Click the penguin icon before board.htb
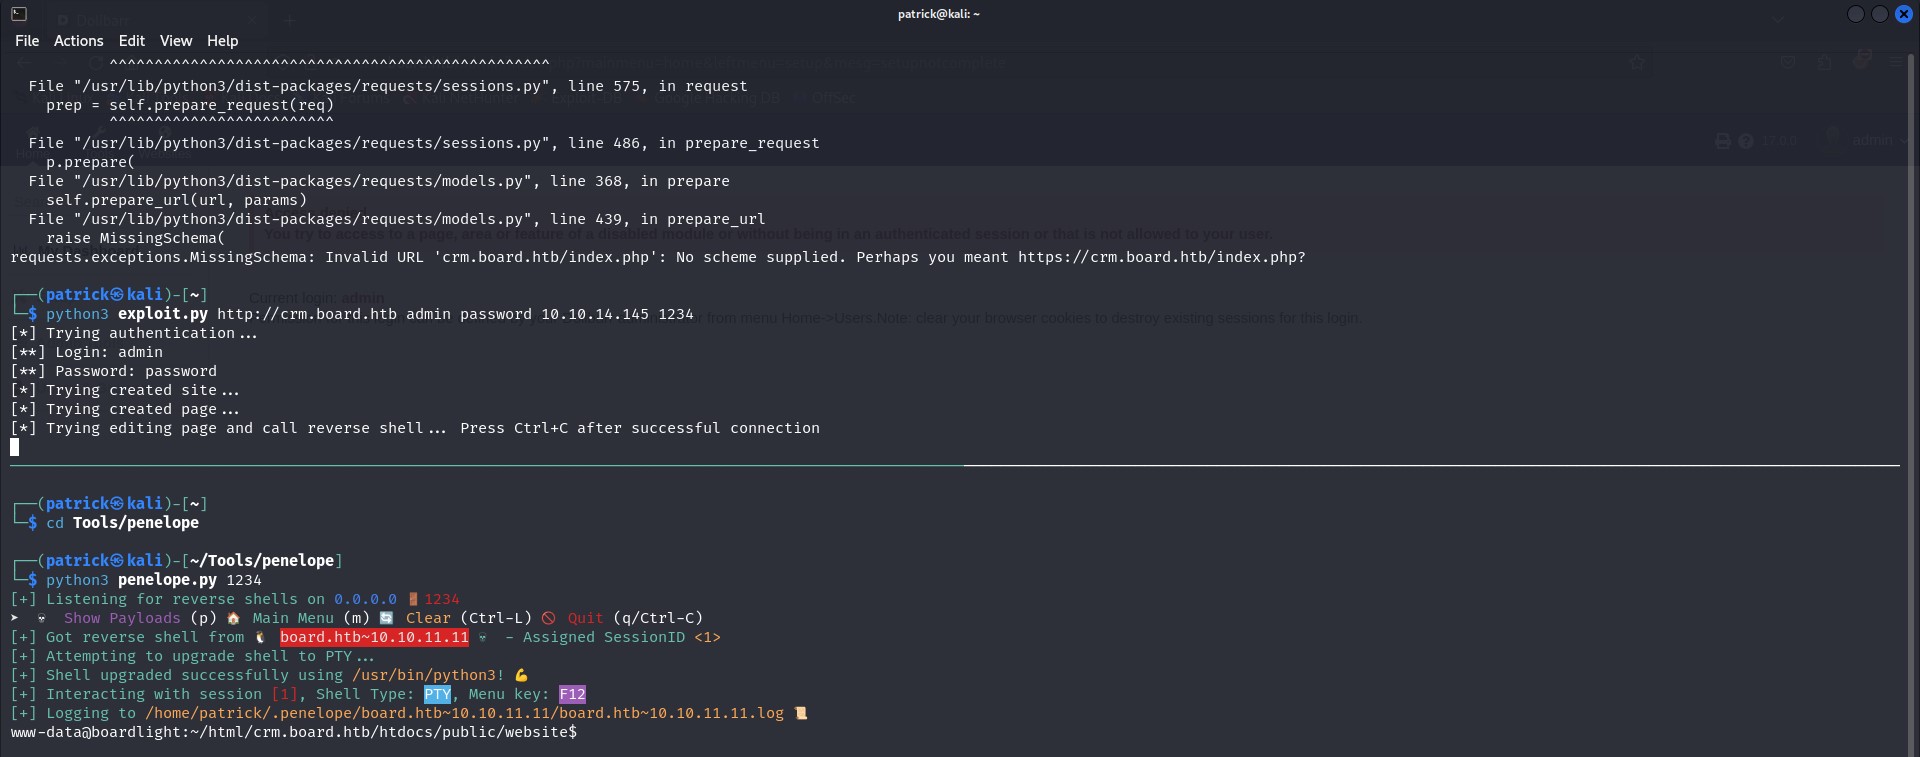The height and width of the screenshot is (757, 1920). tap(260, 637)
